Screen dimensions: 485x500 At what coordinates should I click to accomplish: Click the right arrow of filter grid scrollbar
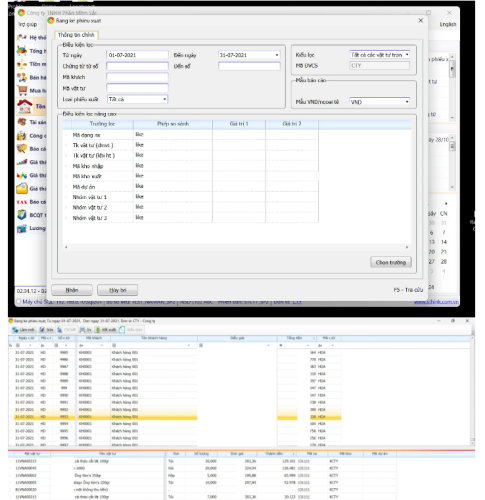[x=407, y=247]
